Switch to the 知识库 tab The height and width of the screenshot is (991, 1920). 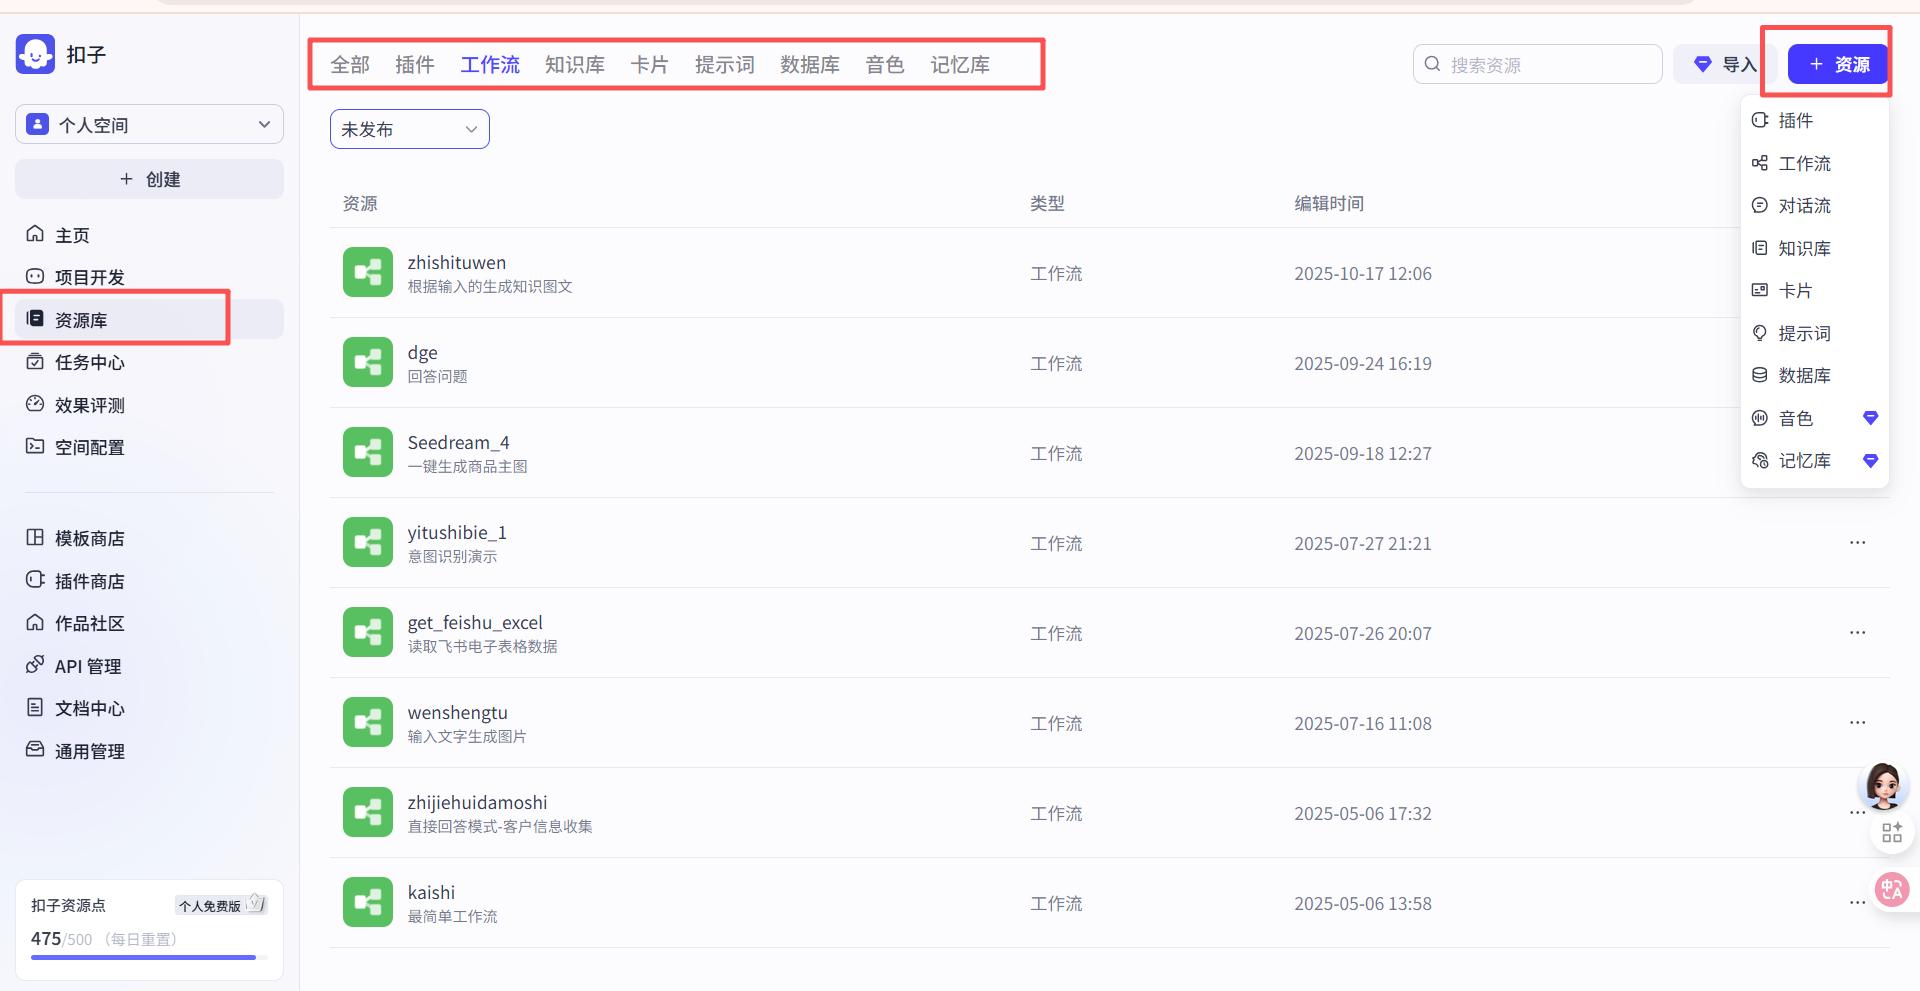pyautogui.click(x=575, y=64)
